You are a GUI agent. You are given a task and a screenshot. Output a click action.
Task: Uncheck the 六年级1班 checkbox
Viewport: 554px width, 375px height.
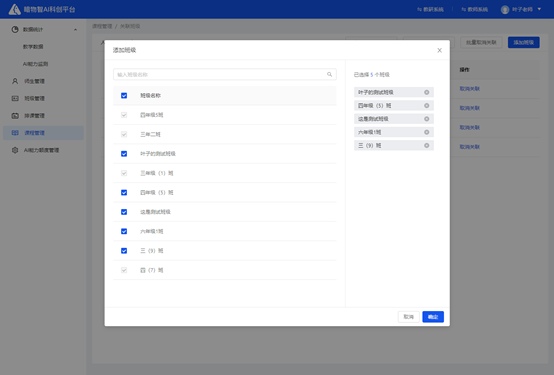tap(124, 231)
